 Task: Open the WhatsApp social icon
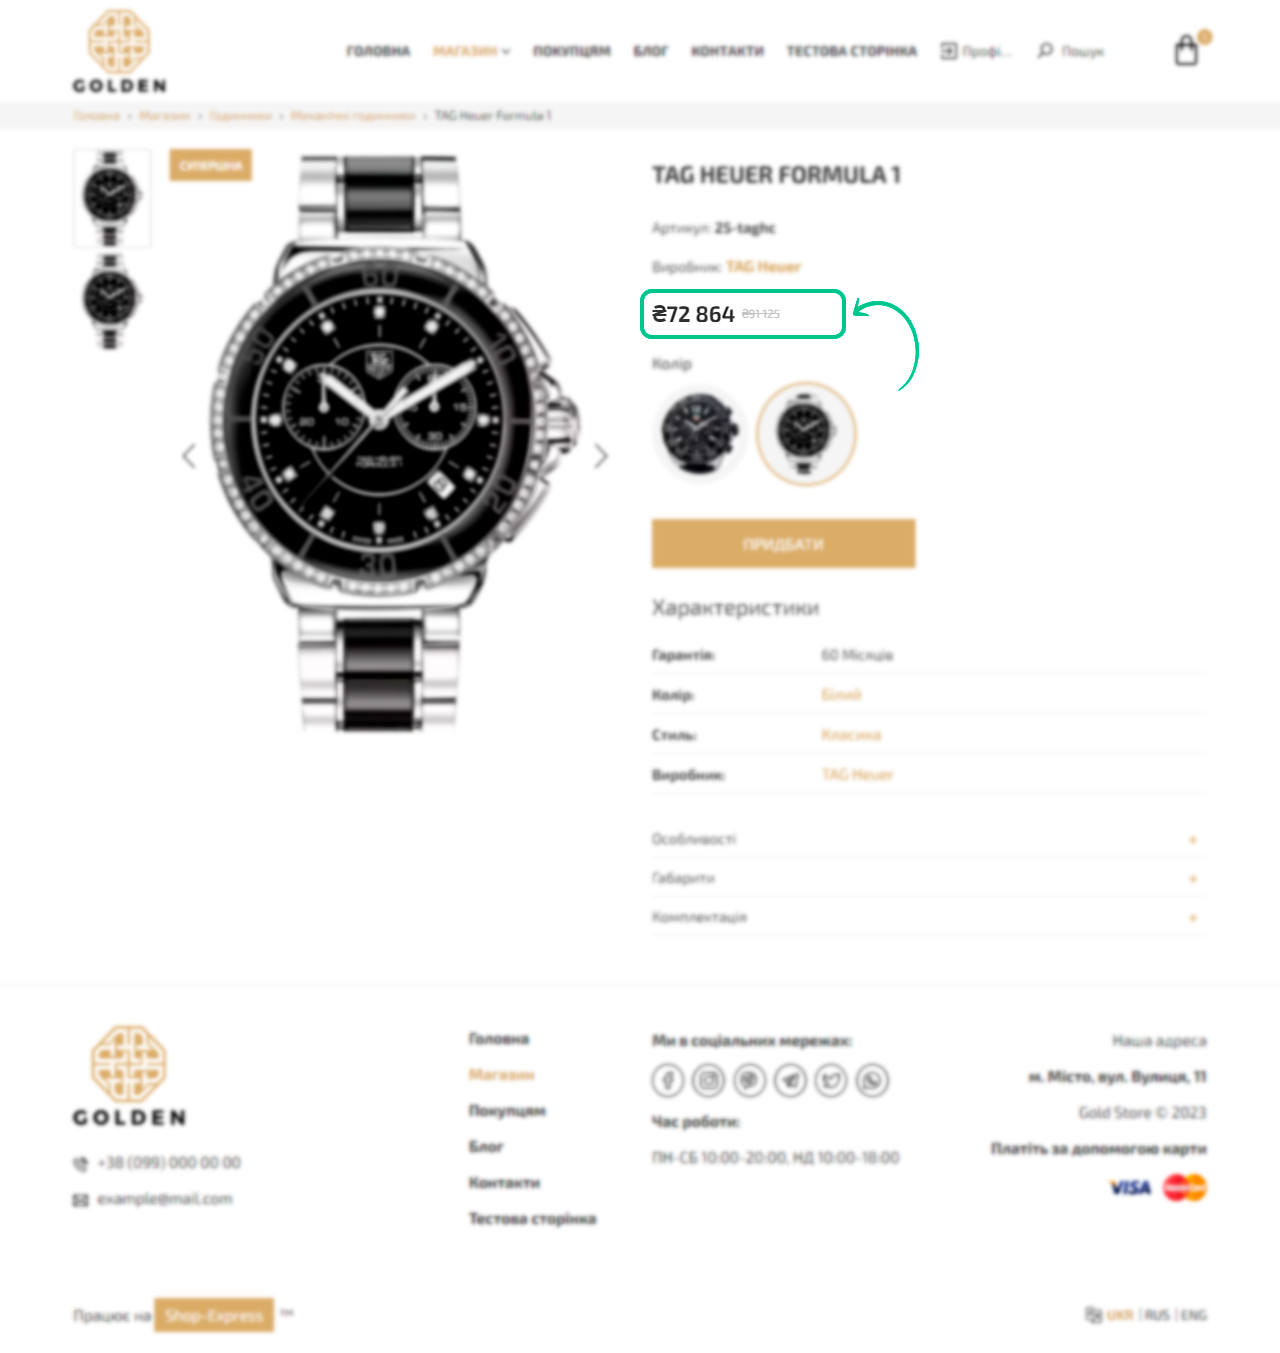[872, 1080]
